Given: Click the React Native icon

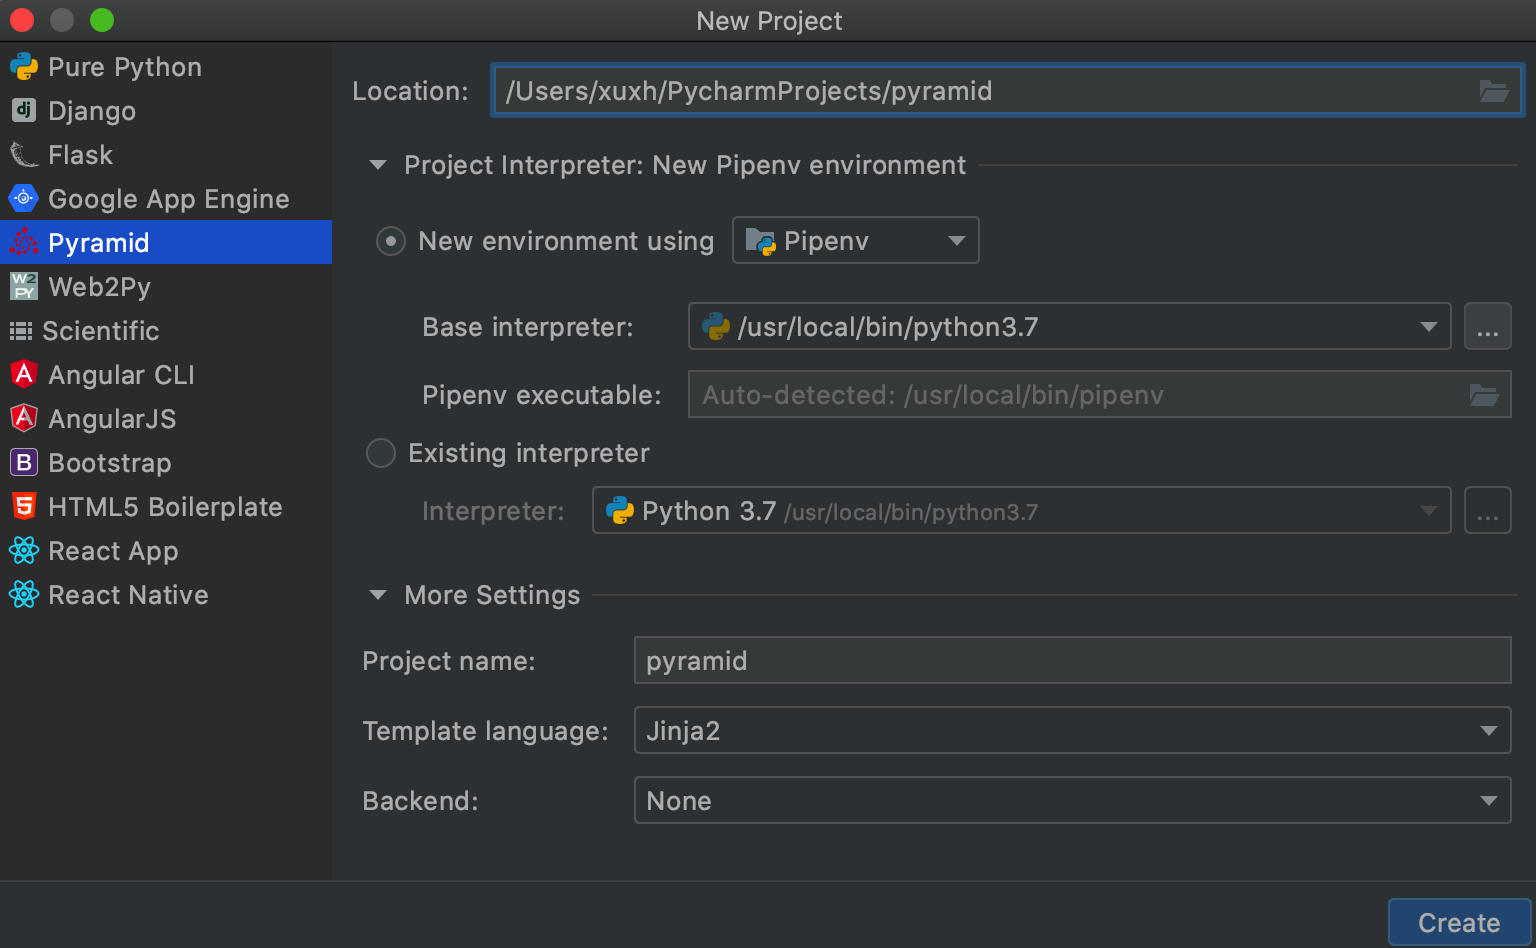Looking at the screenshot, I should pos(24,595).
